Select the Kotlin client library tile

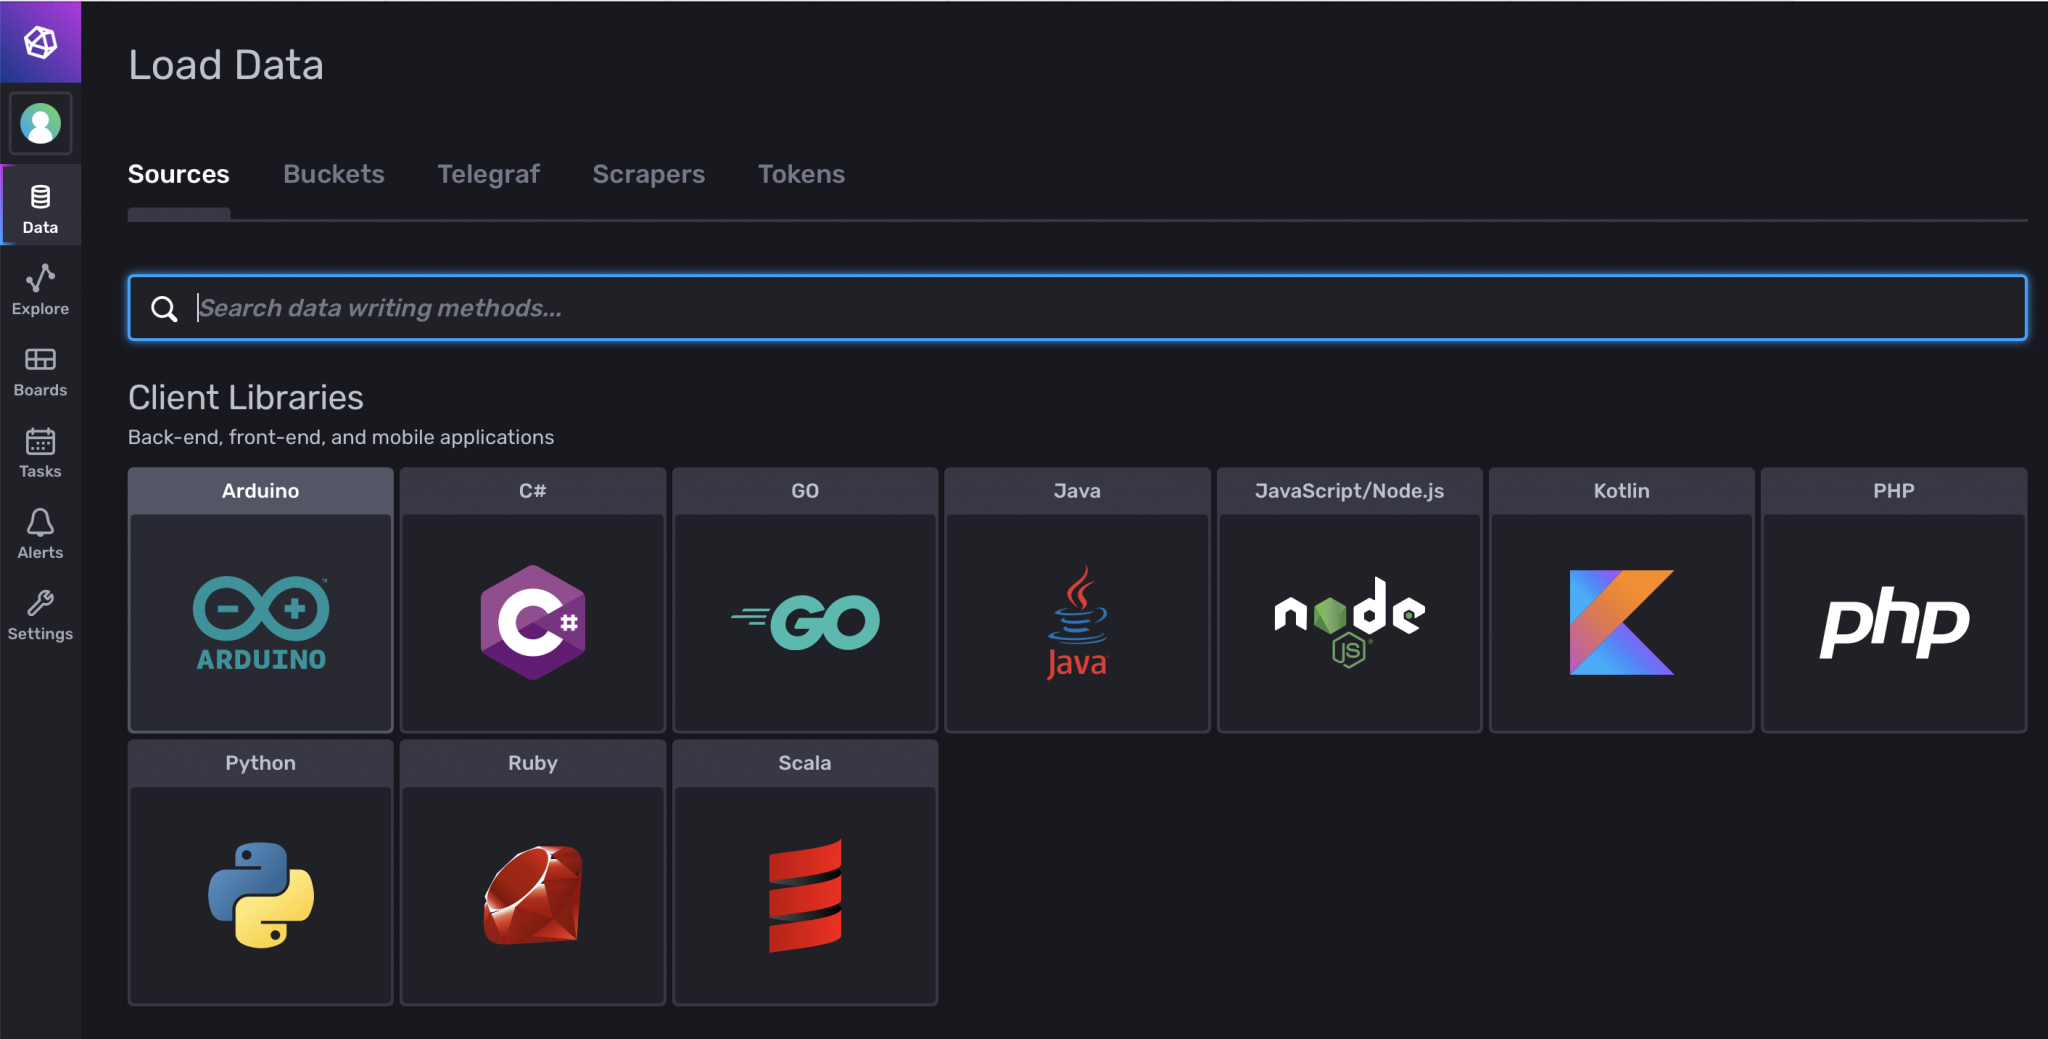click(x=1621, y=600)
